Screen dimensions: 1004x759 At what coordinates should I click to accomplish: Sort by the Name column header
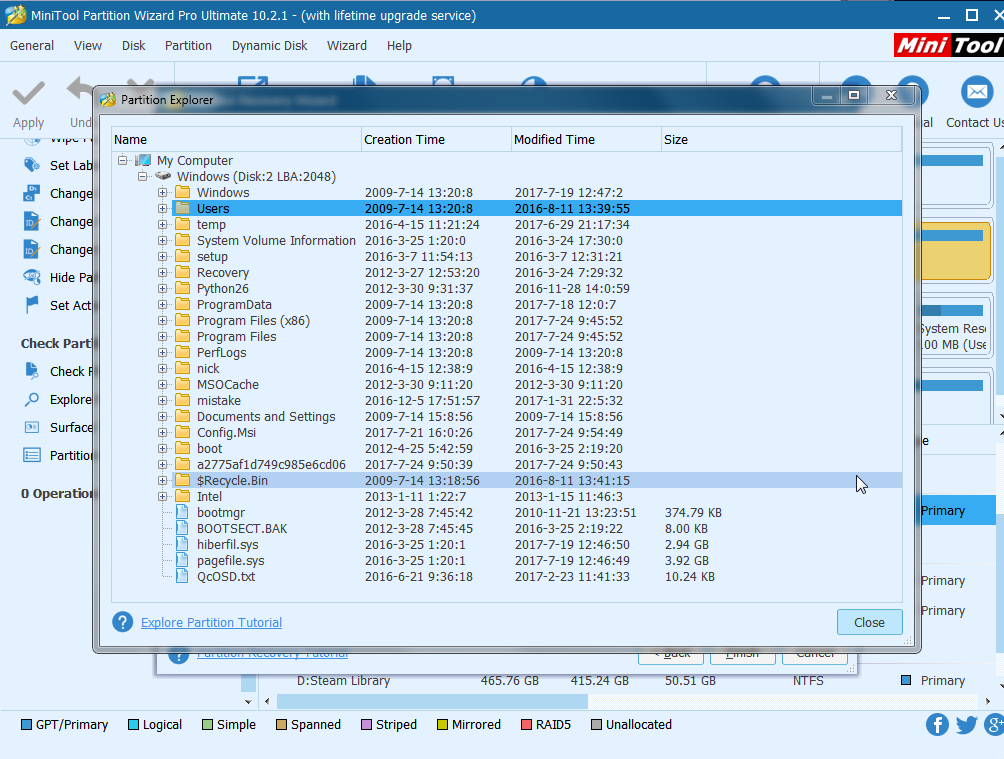coord(236,139)
